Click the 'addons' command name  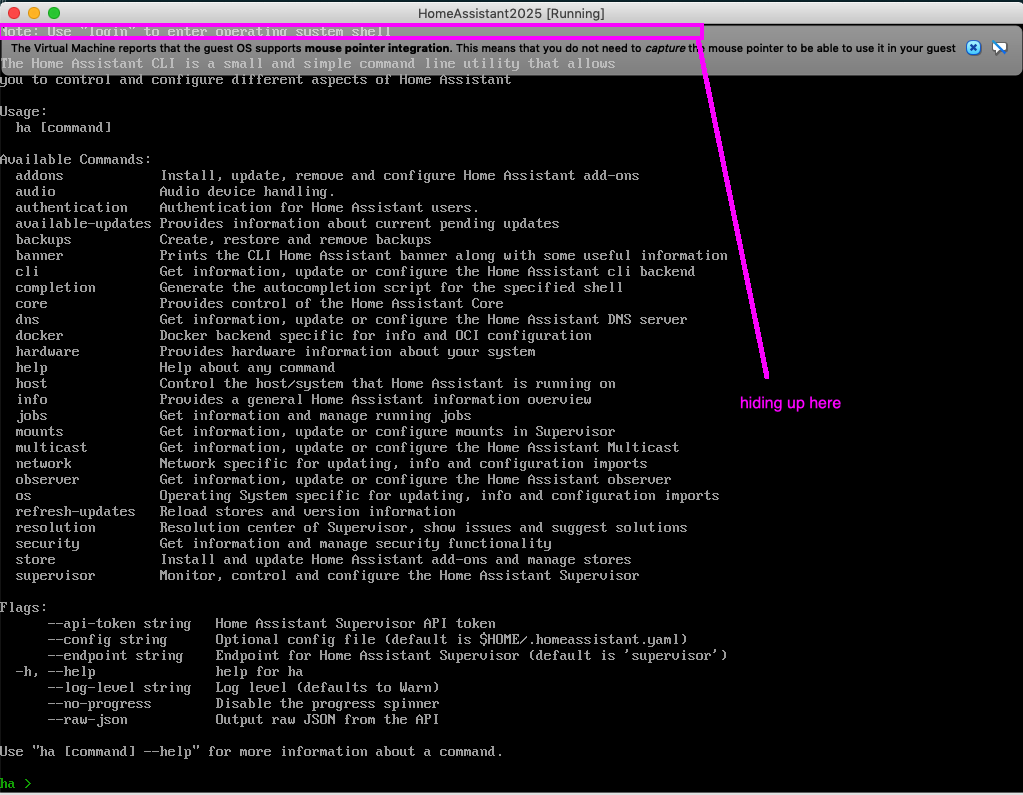(x=39, y=175)
